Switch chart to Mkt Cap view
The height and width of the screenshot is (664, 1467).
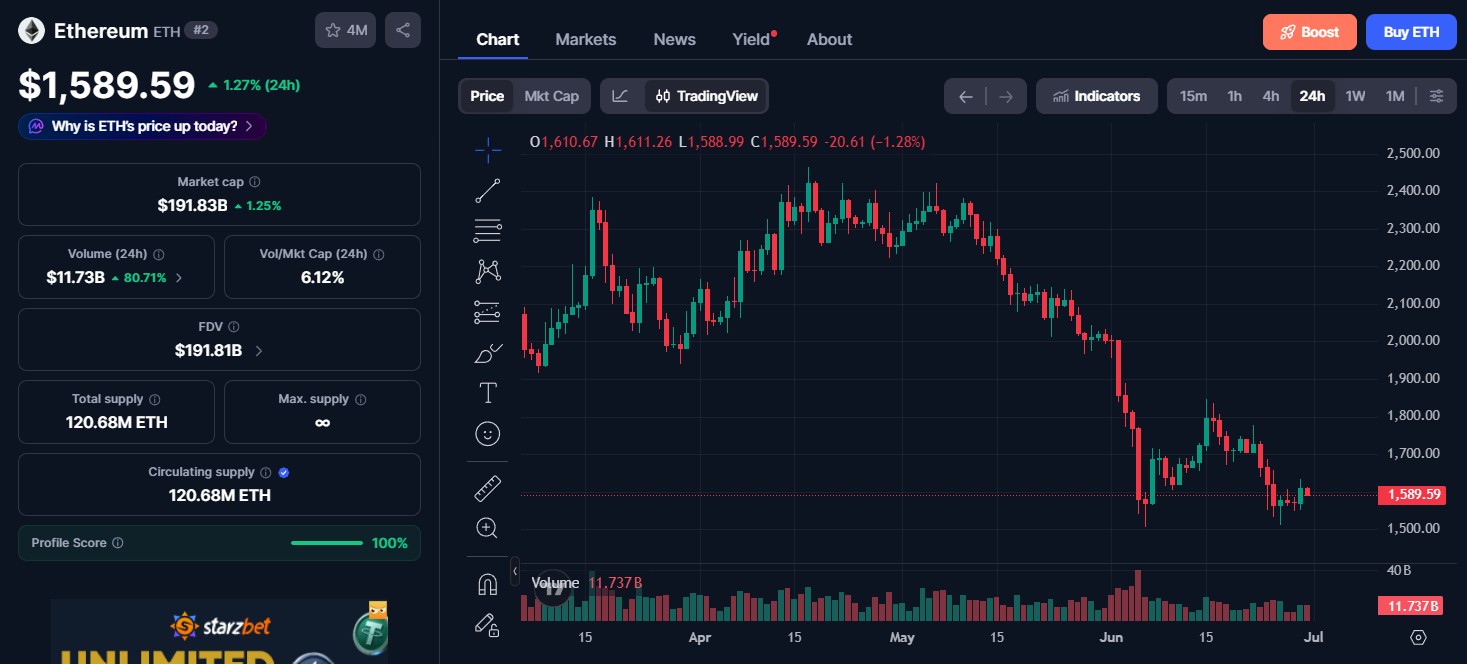pos(552,96)
